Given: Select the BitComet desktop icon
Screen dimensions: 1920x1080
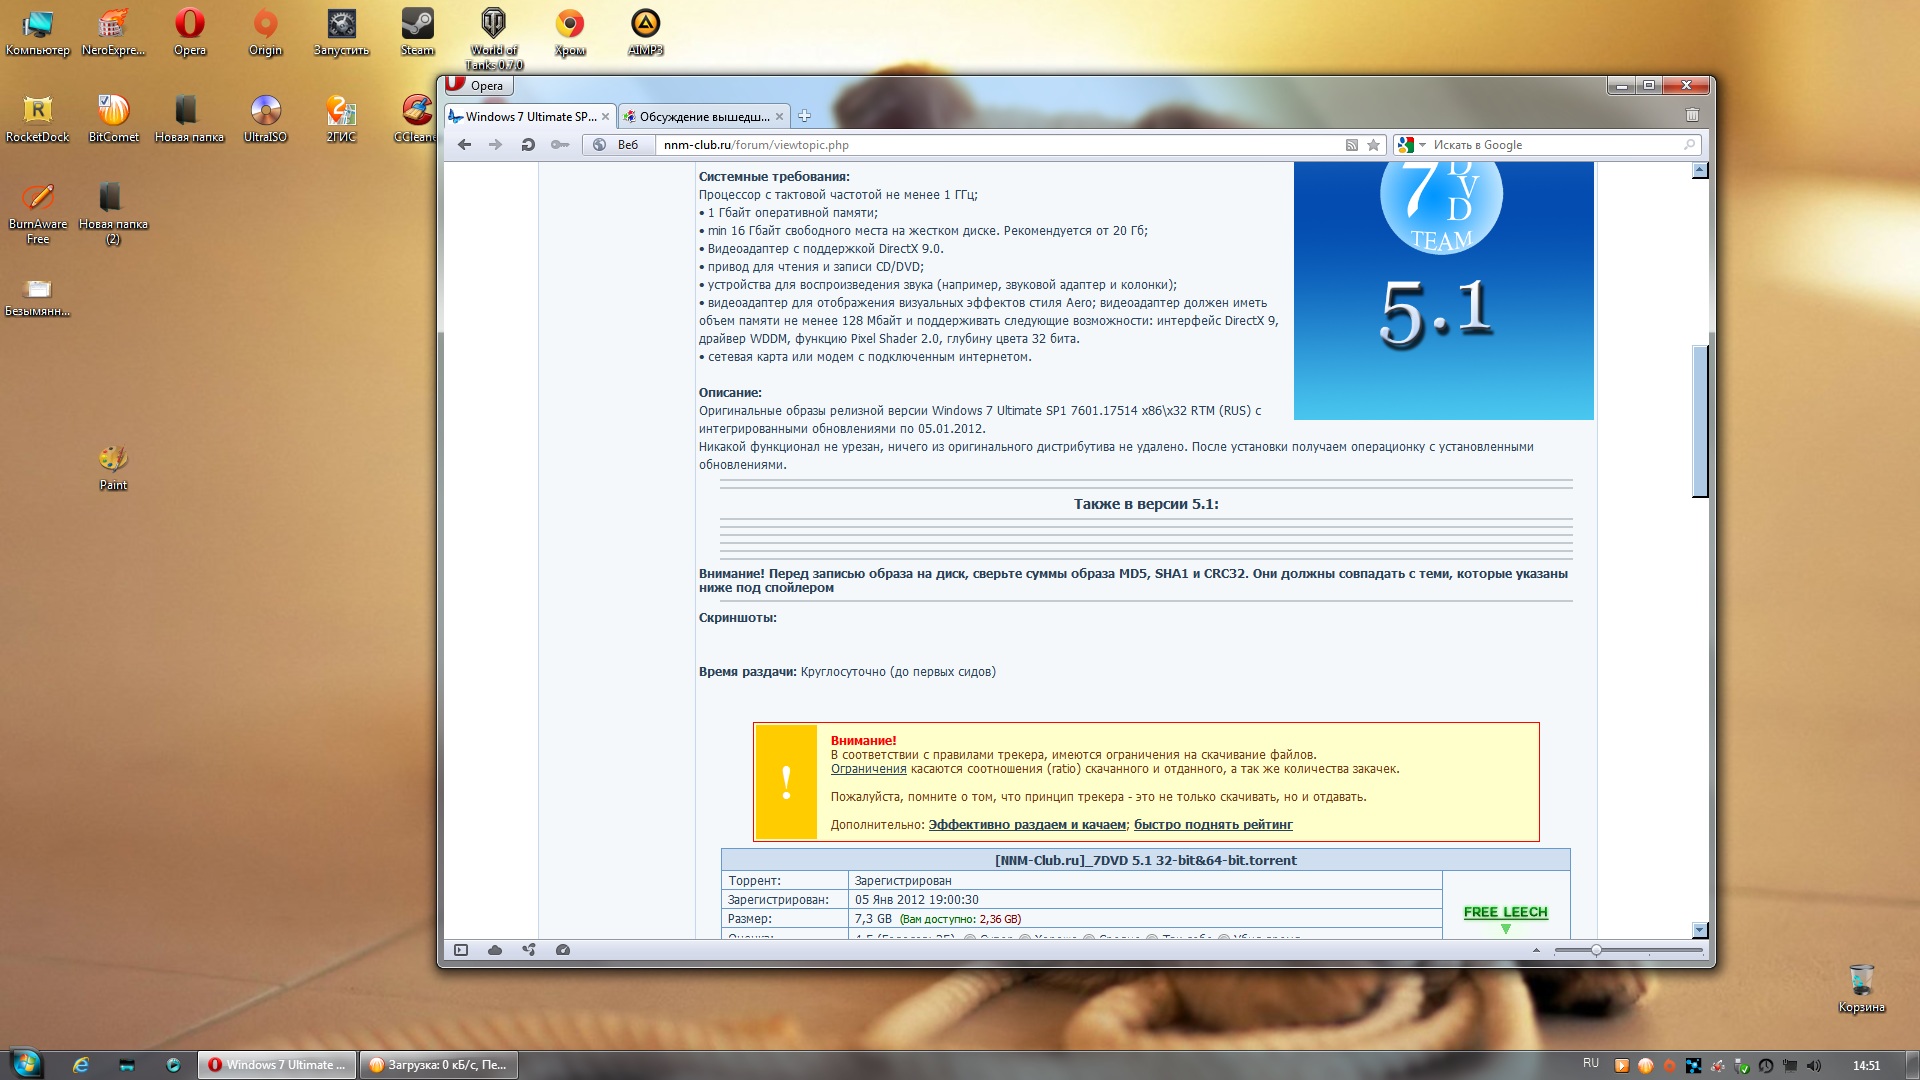Looking at the screenshot, I should point(113,120).
